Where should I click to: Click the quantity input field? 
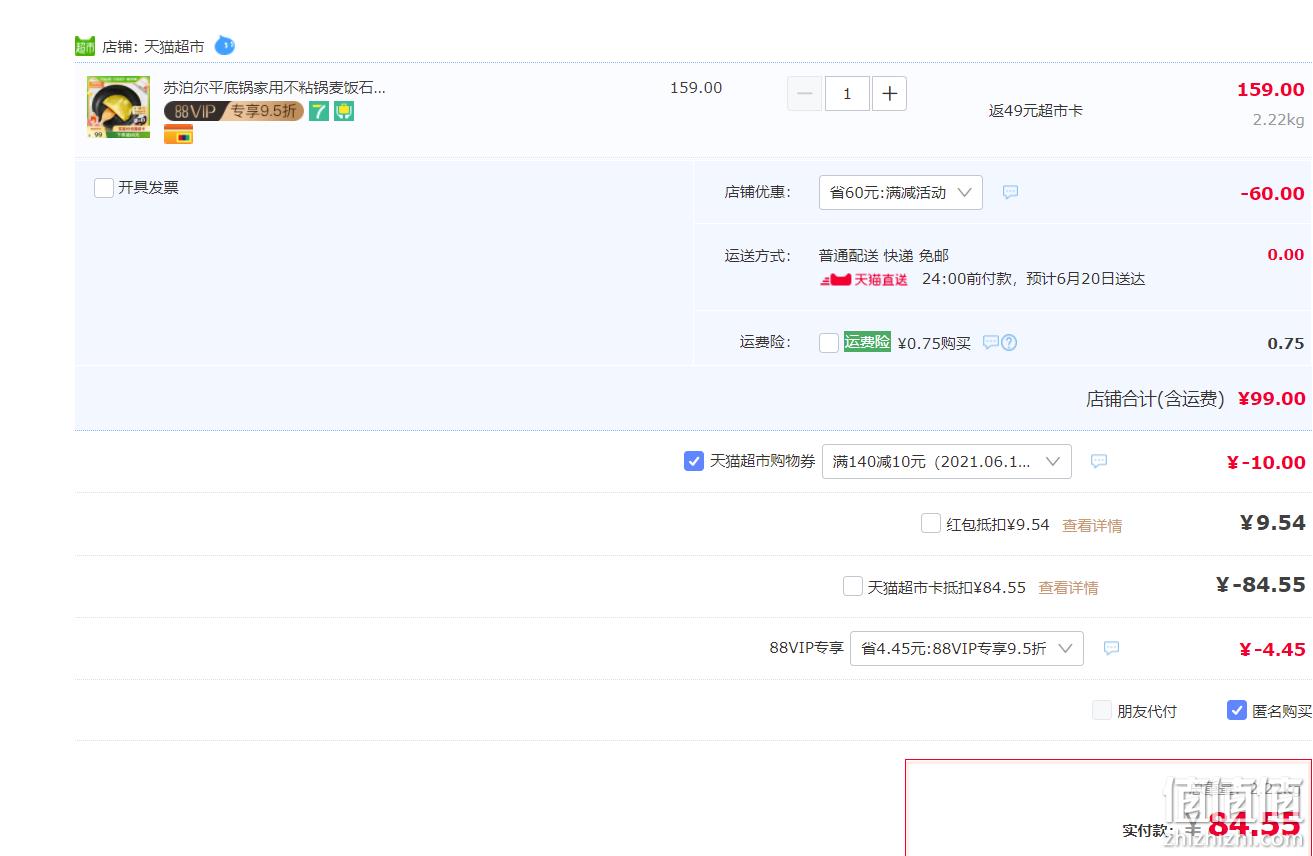[x=847, y=94]
